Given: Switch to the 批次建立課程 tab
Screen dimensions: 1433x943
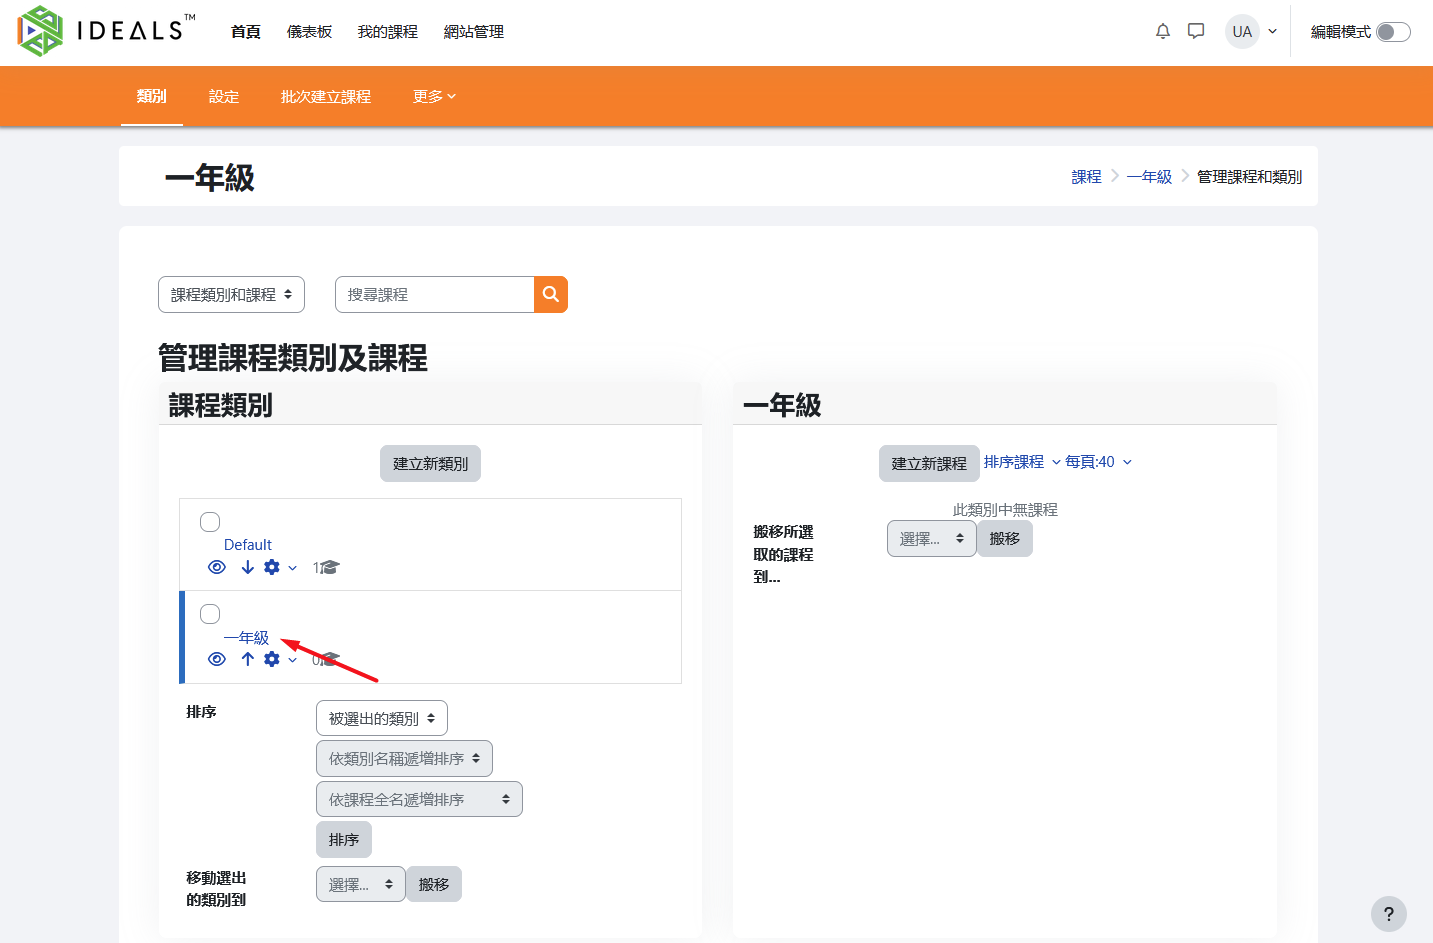Looking at the screenshot, I should click(x=325, y=97).
